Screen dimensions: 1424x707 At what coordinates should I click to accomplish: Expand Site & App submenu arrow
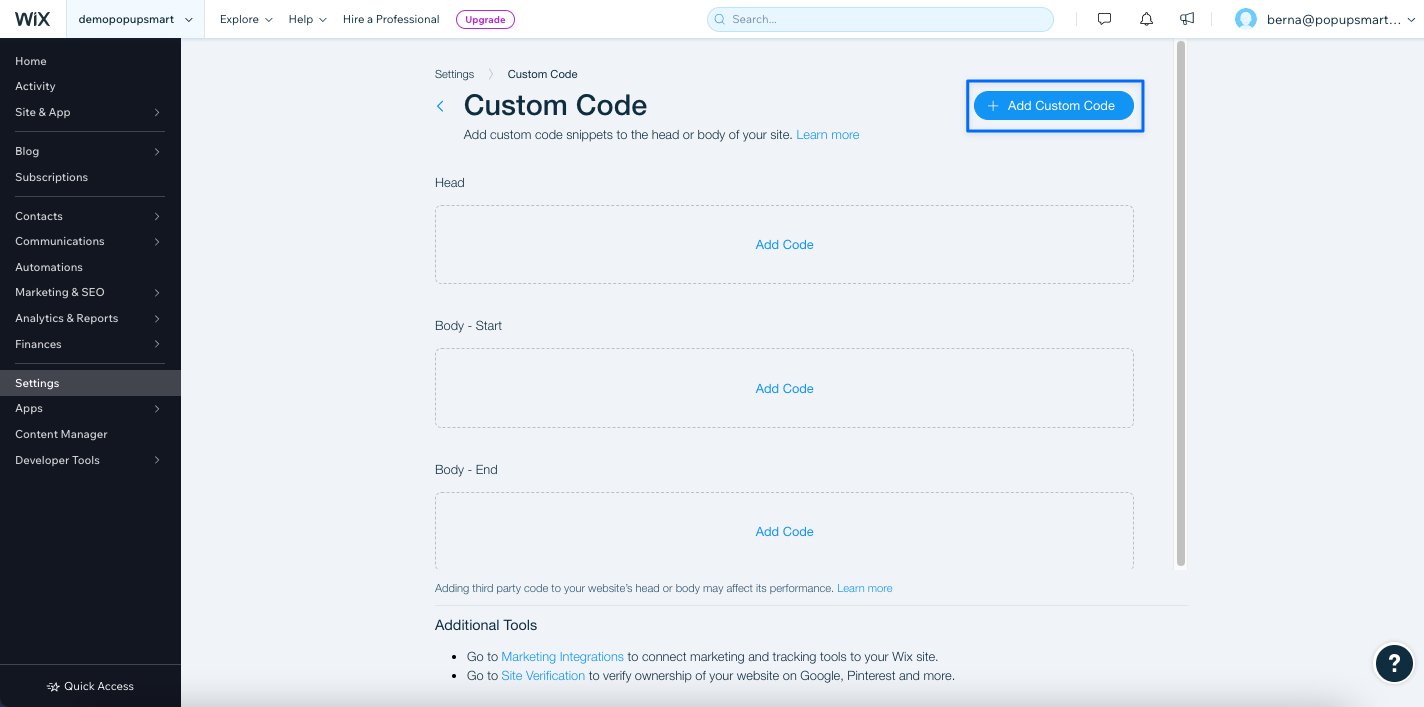click(157, 113)
